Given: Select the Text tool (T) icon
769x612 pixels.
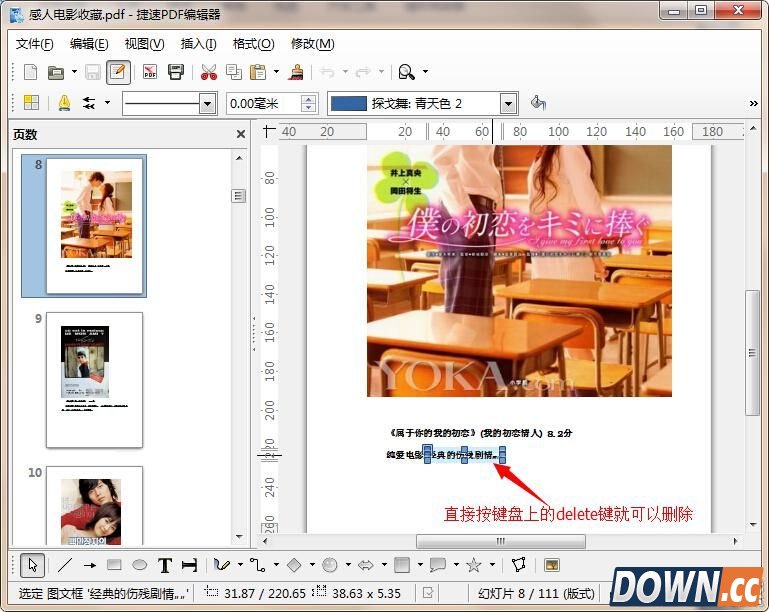Looking at the screenshot, I should [x=165, y=565].
